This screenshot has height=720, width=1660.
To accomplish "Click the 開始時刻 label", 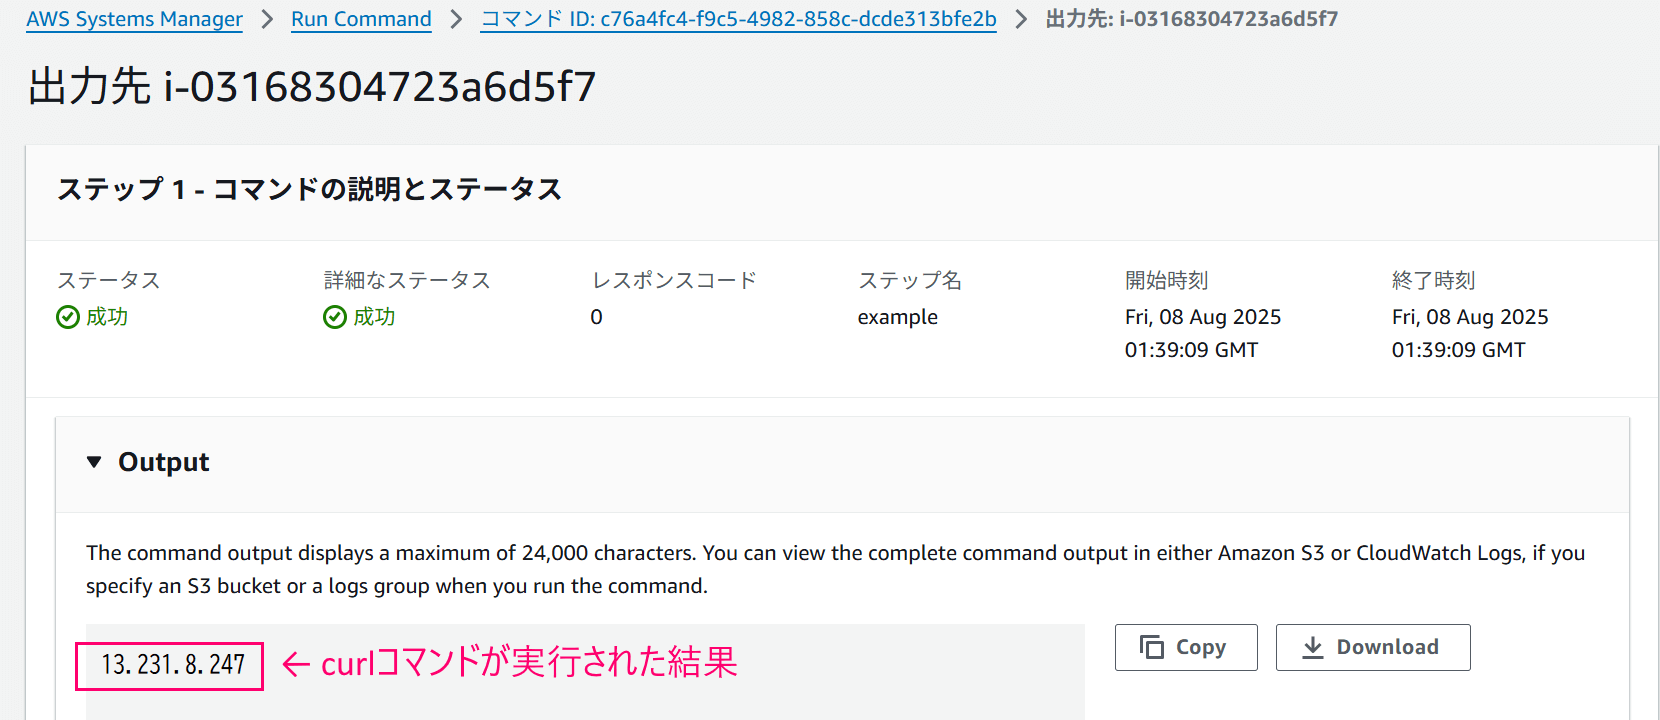I will tap(1167, 280).
